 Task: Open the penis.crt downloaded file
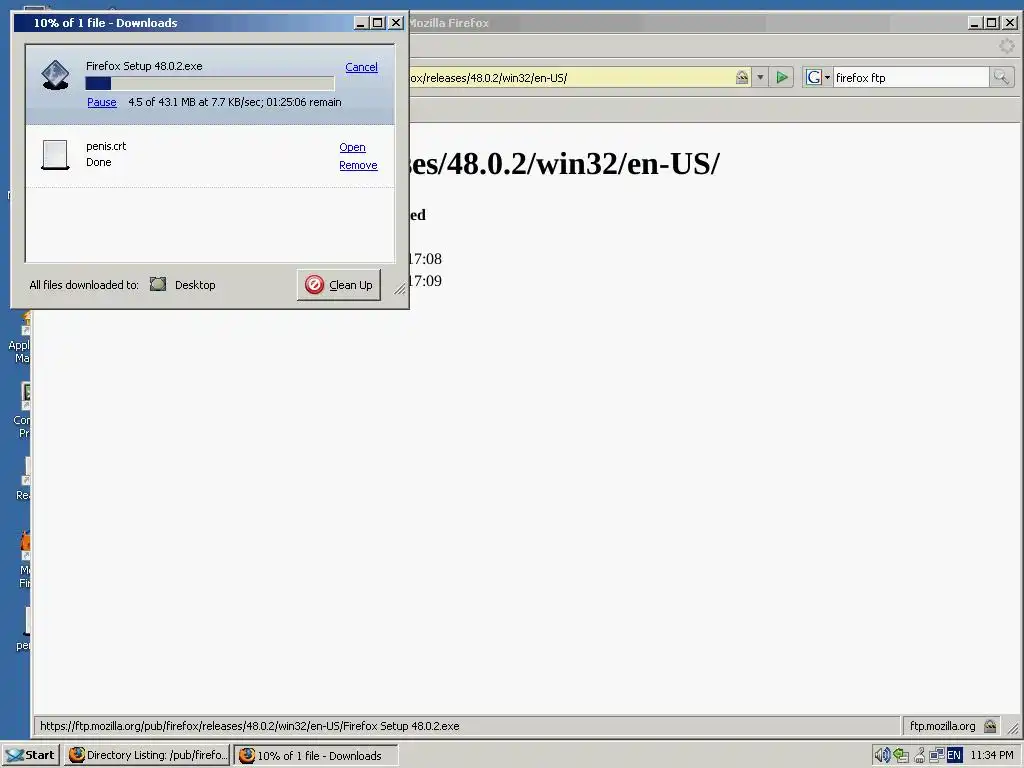pyautogui.click(x=352, y=148)
